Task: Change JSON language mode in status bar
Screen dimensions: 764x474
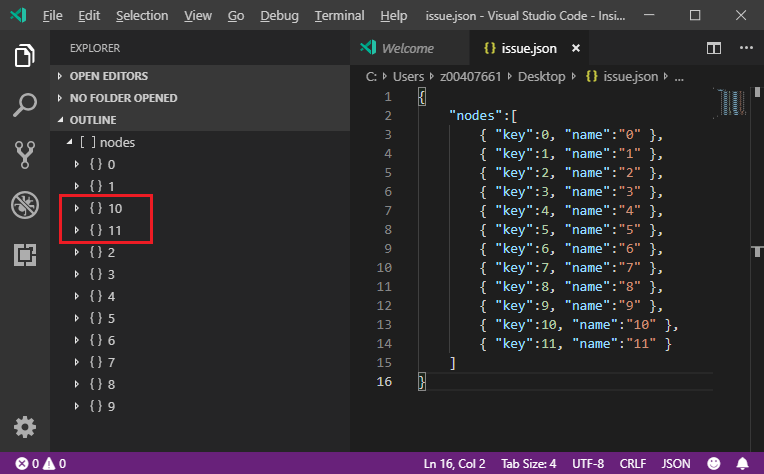Action: coord(676,463)
